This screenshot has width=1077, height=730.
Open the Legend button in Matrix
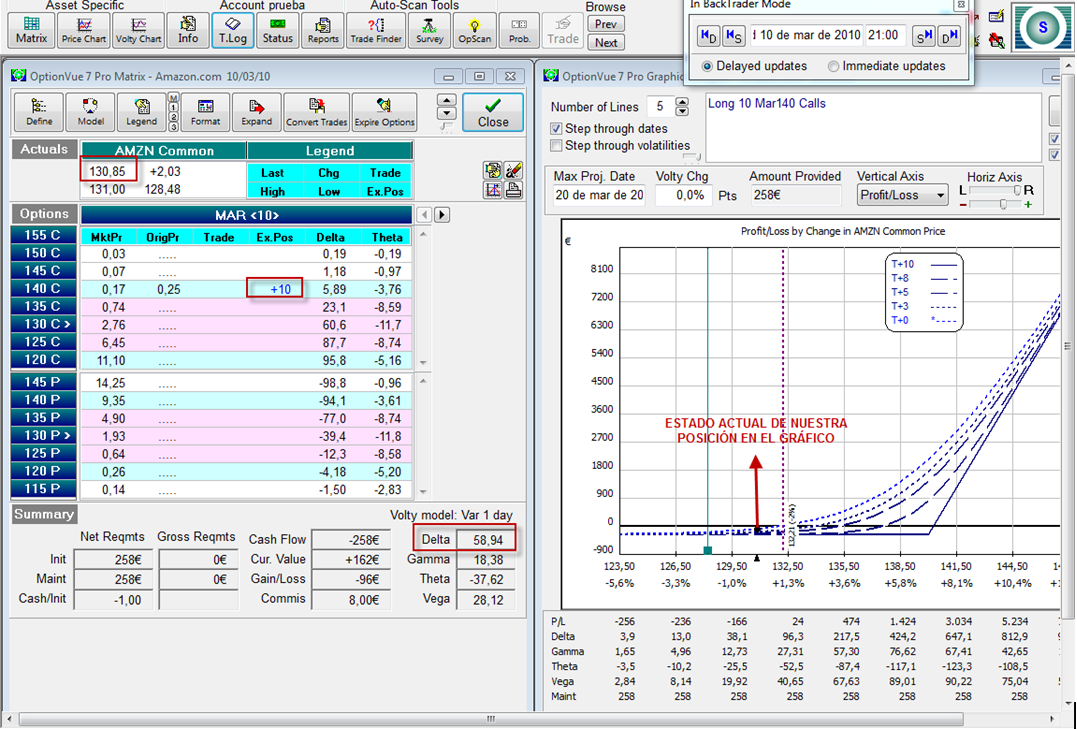141,112
